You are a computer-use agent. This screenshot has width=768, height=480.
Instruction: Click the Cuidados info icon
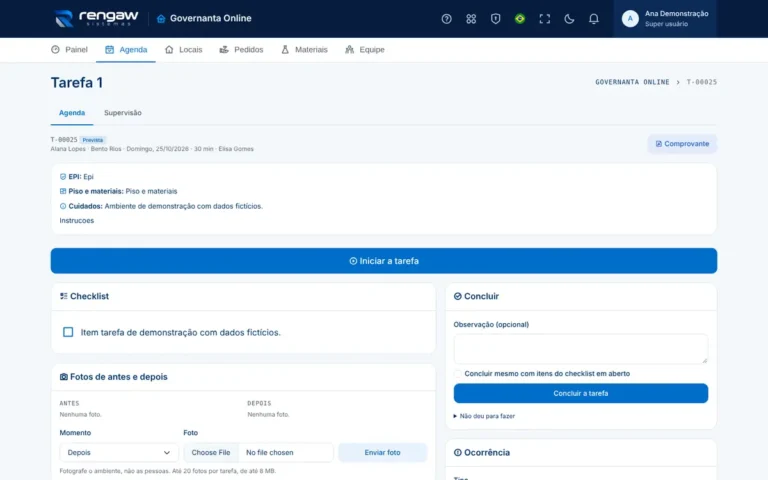63,206
